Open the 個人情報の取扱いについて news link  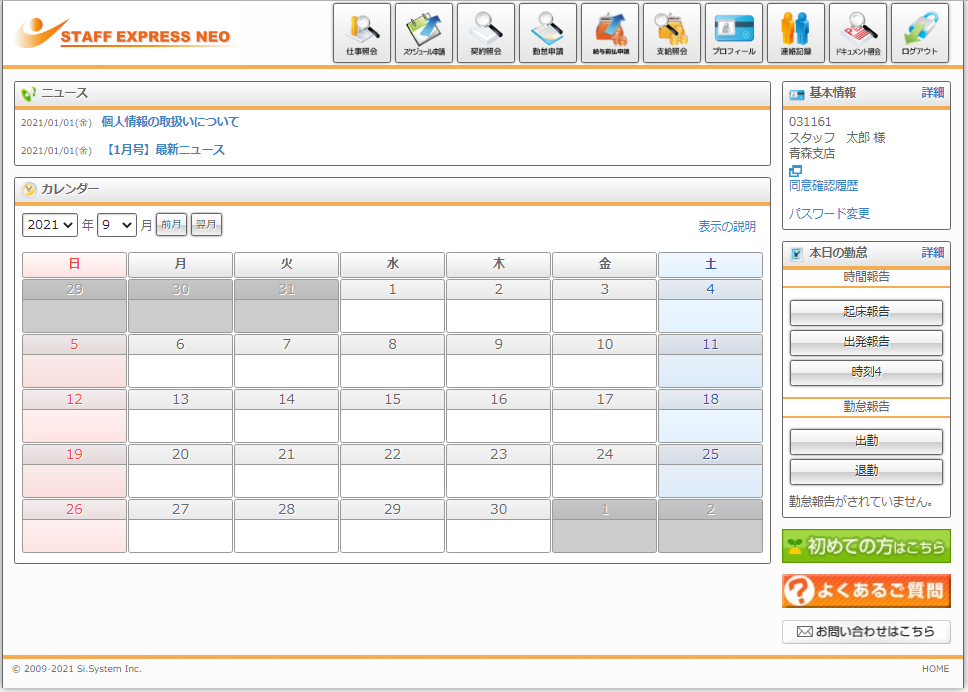(x=170, y=122)
